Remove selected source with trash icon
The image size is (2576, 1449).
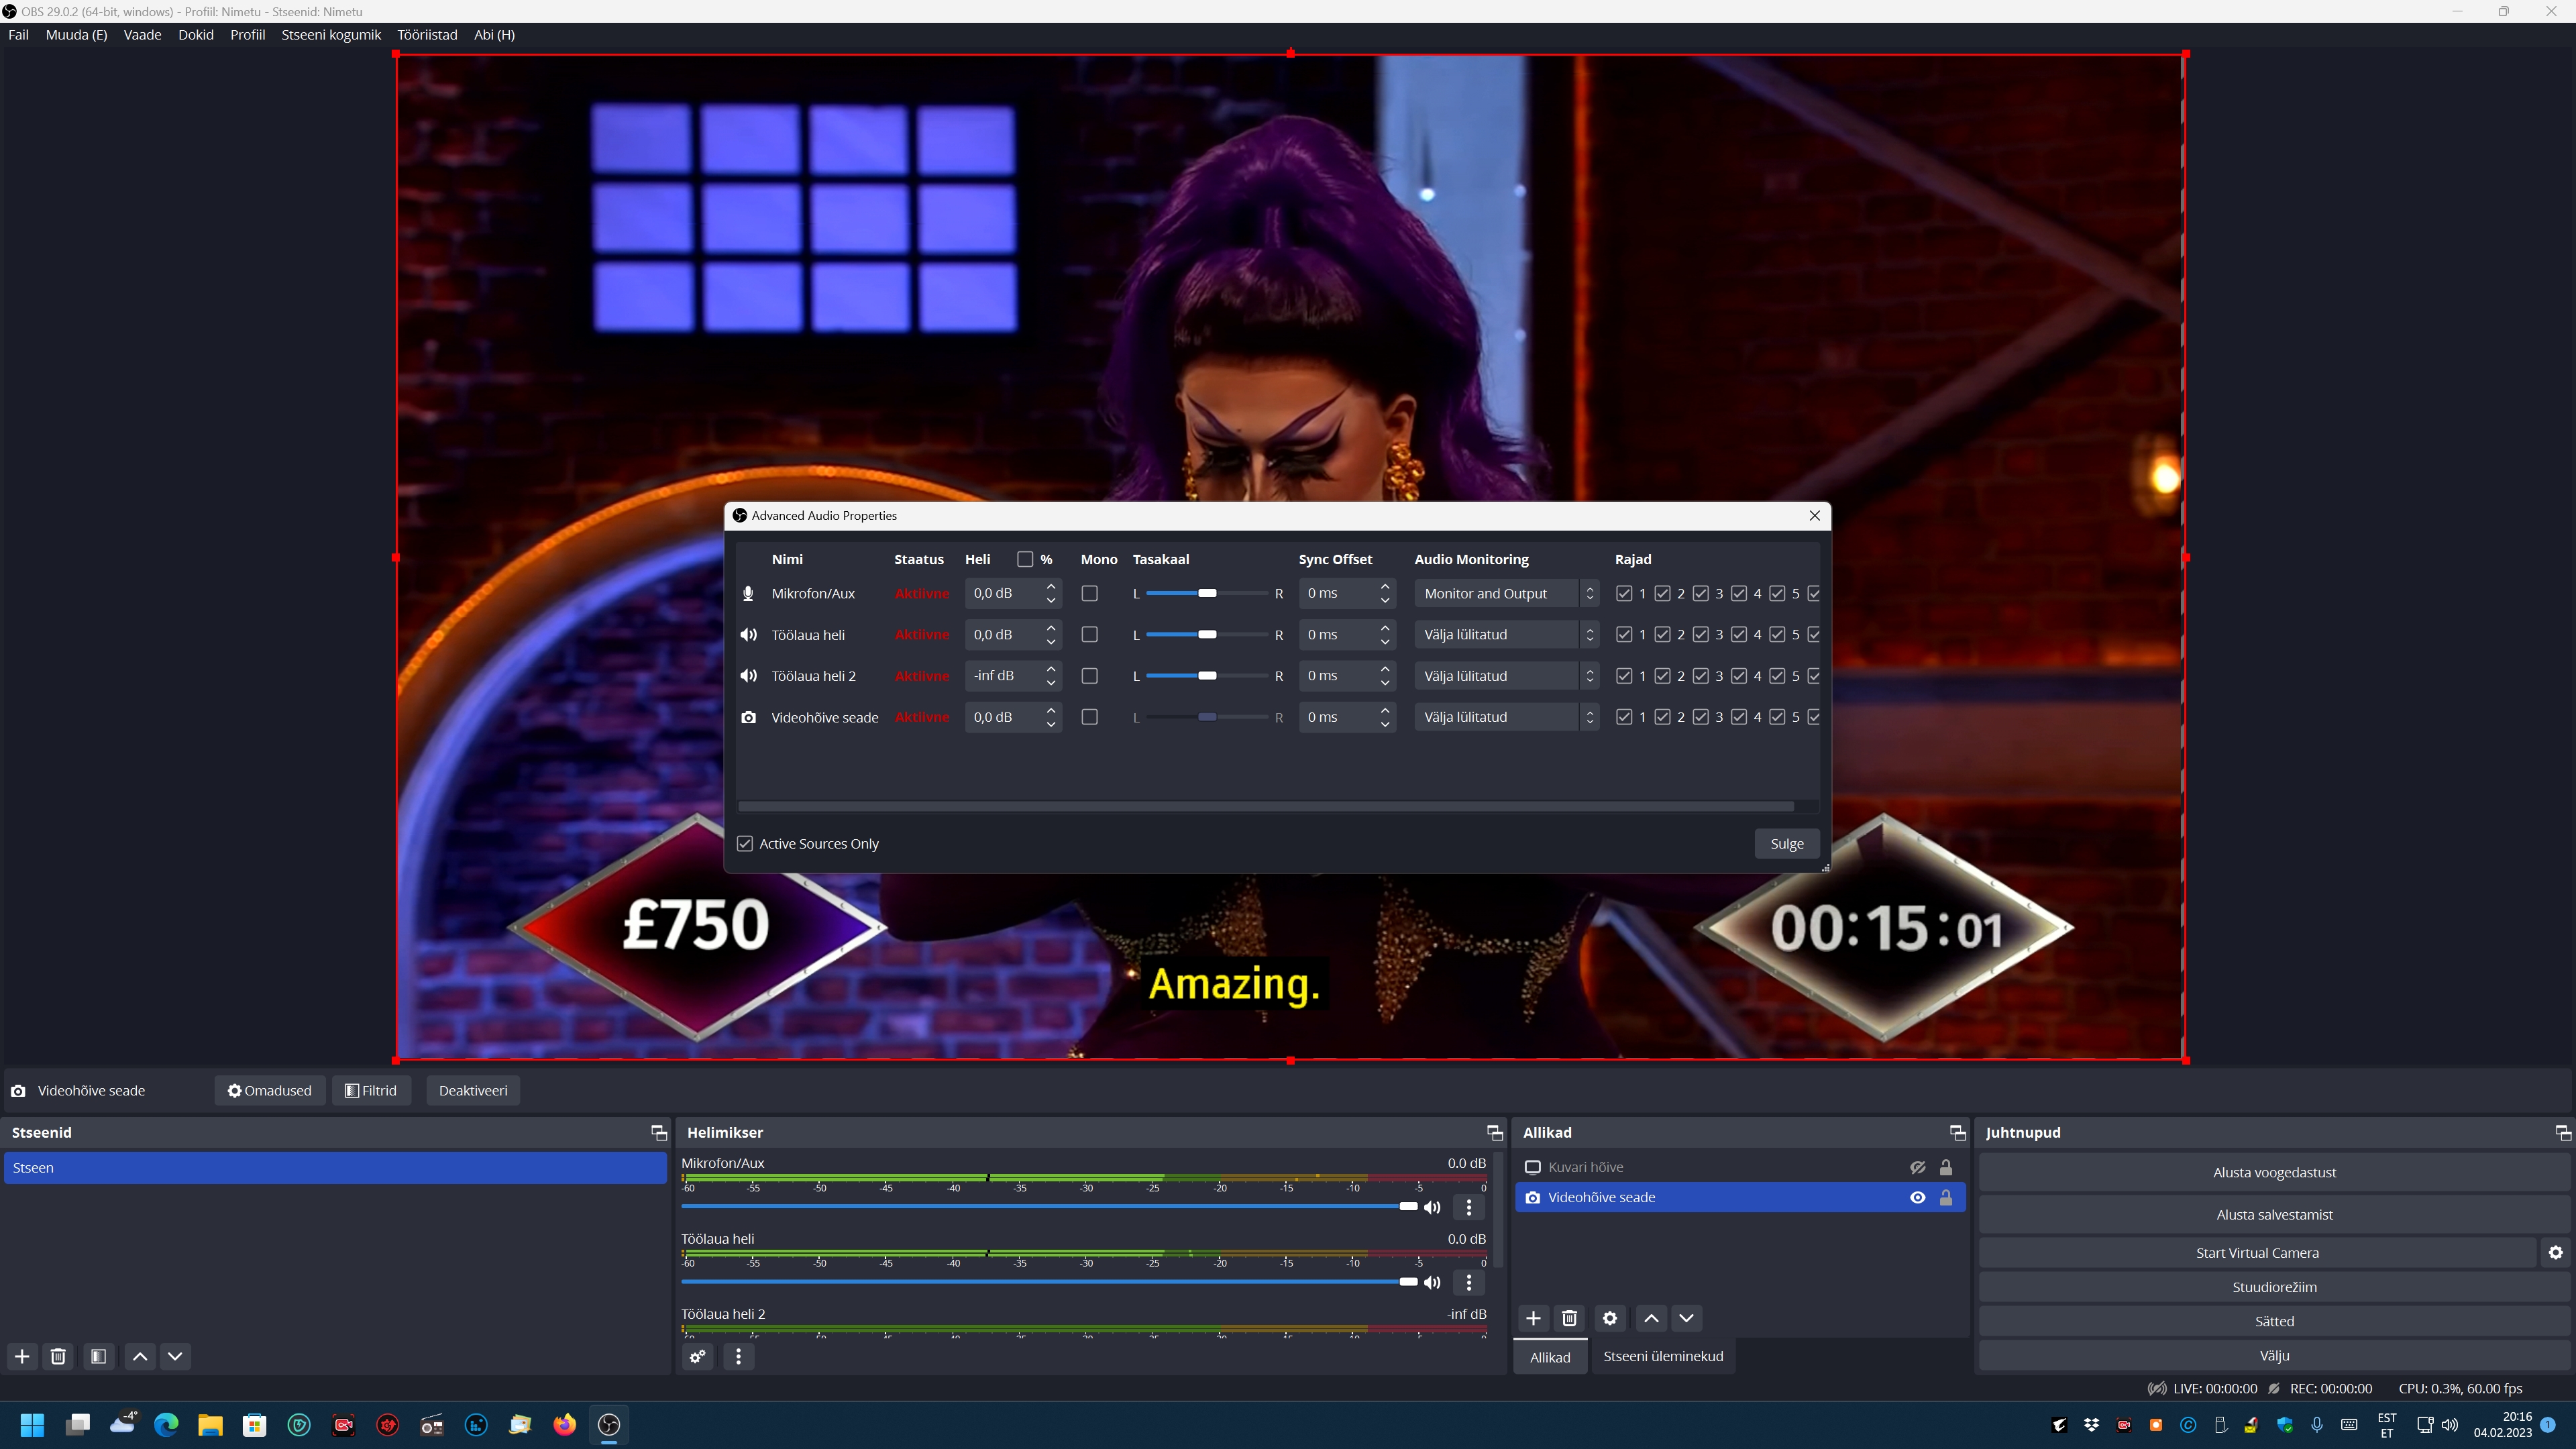point(1569,1318)
